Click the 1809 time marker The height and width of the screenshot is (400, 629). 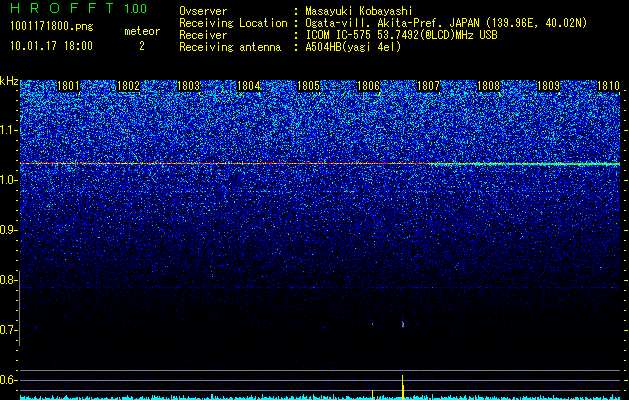pos(548,86)
